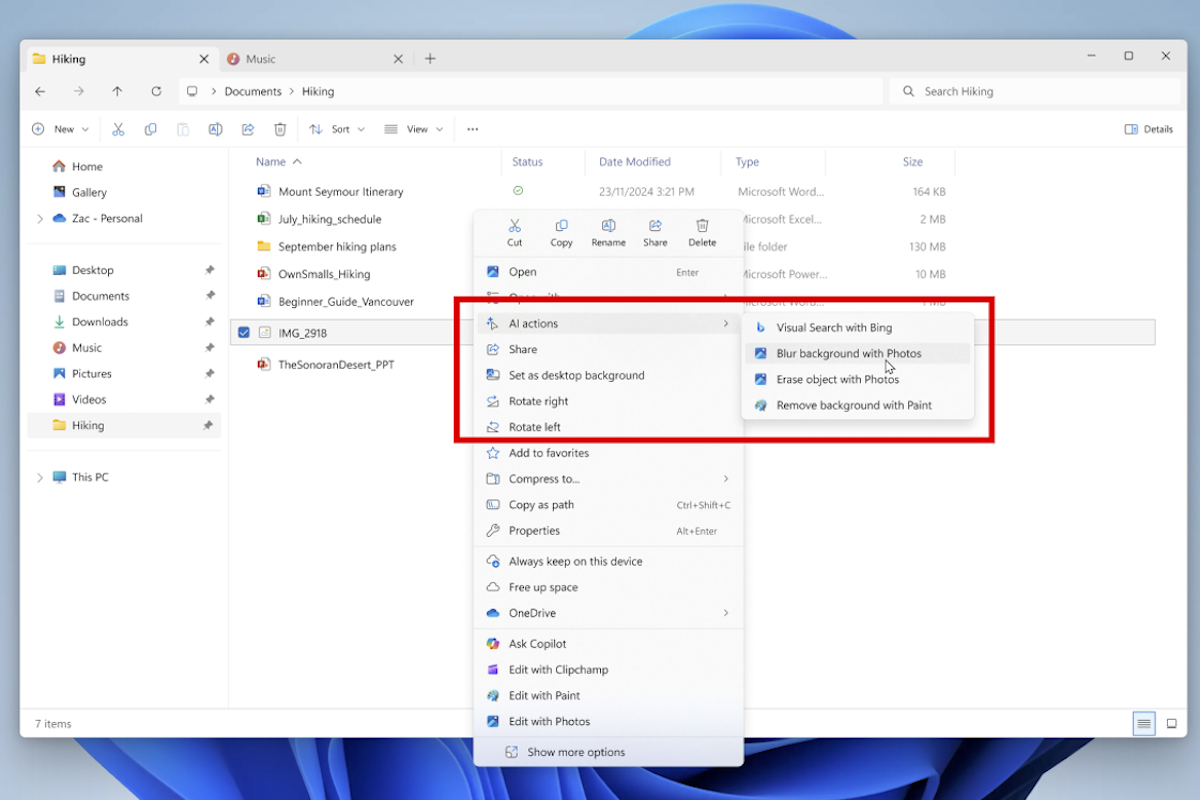This screenshot has width=1200, height=800.
Task: Click the Refresh icon beside the address bar
Action: point(156,91)
